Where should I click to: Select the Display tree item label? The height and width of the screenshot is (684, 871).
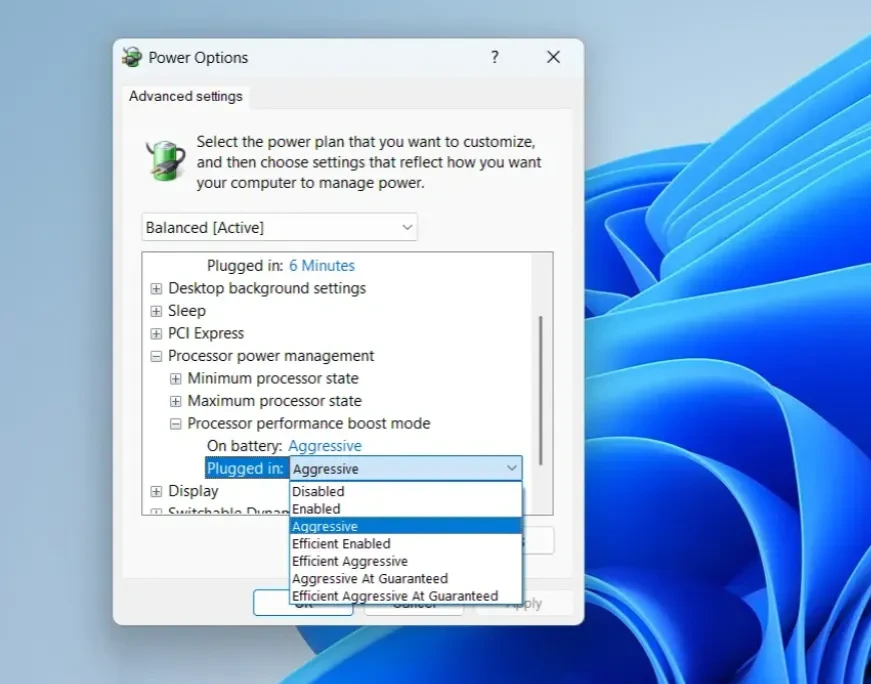pos(193,491)
